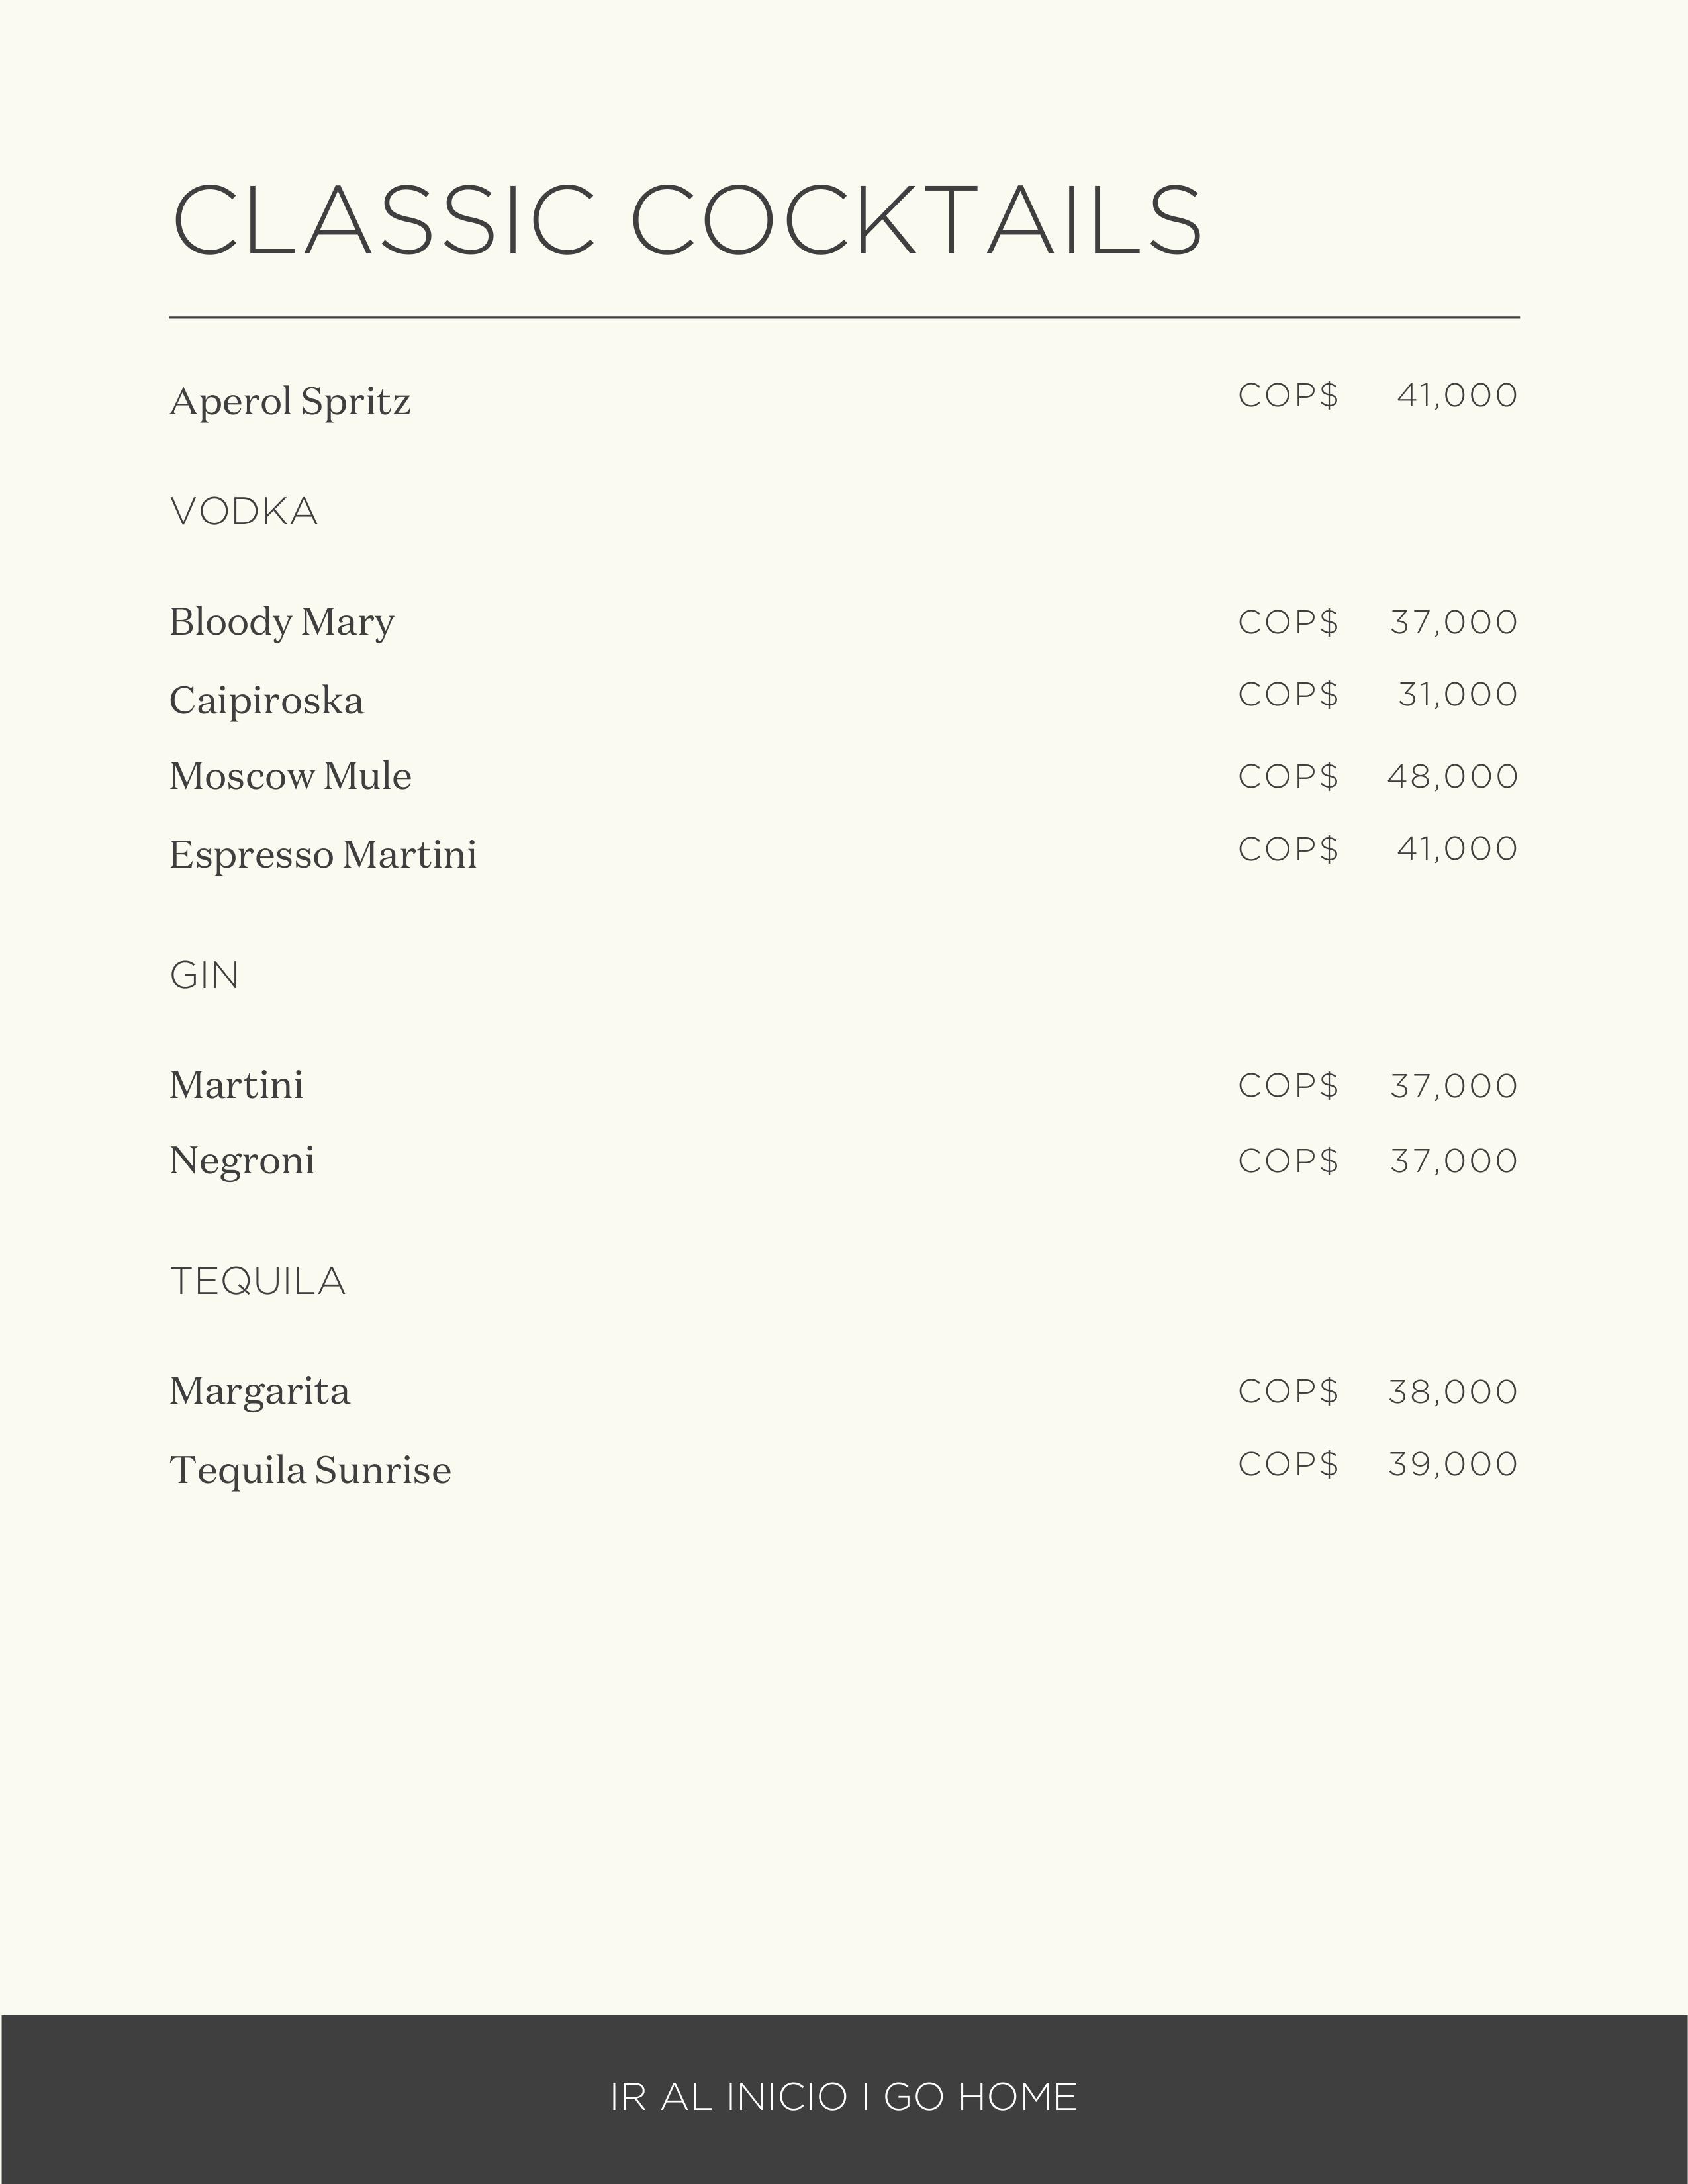The width and height of the screenshot is (1688, 2184).
Task: Click the VODKA section heading
Action: point(244,512)
